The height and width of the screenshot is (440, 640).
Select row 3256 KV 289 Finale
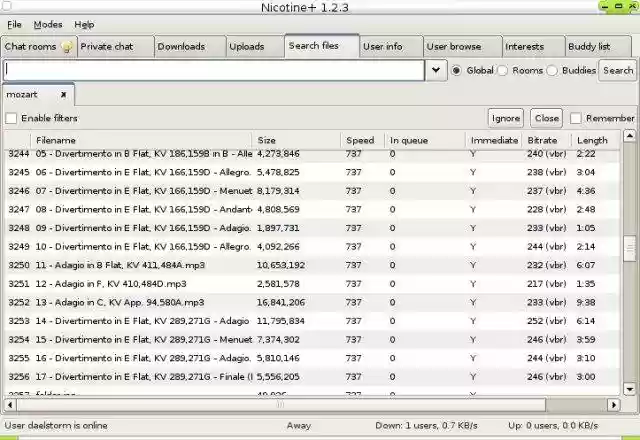point(312,377)
